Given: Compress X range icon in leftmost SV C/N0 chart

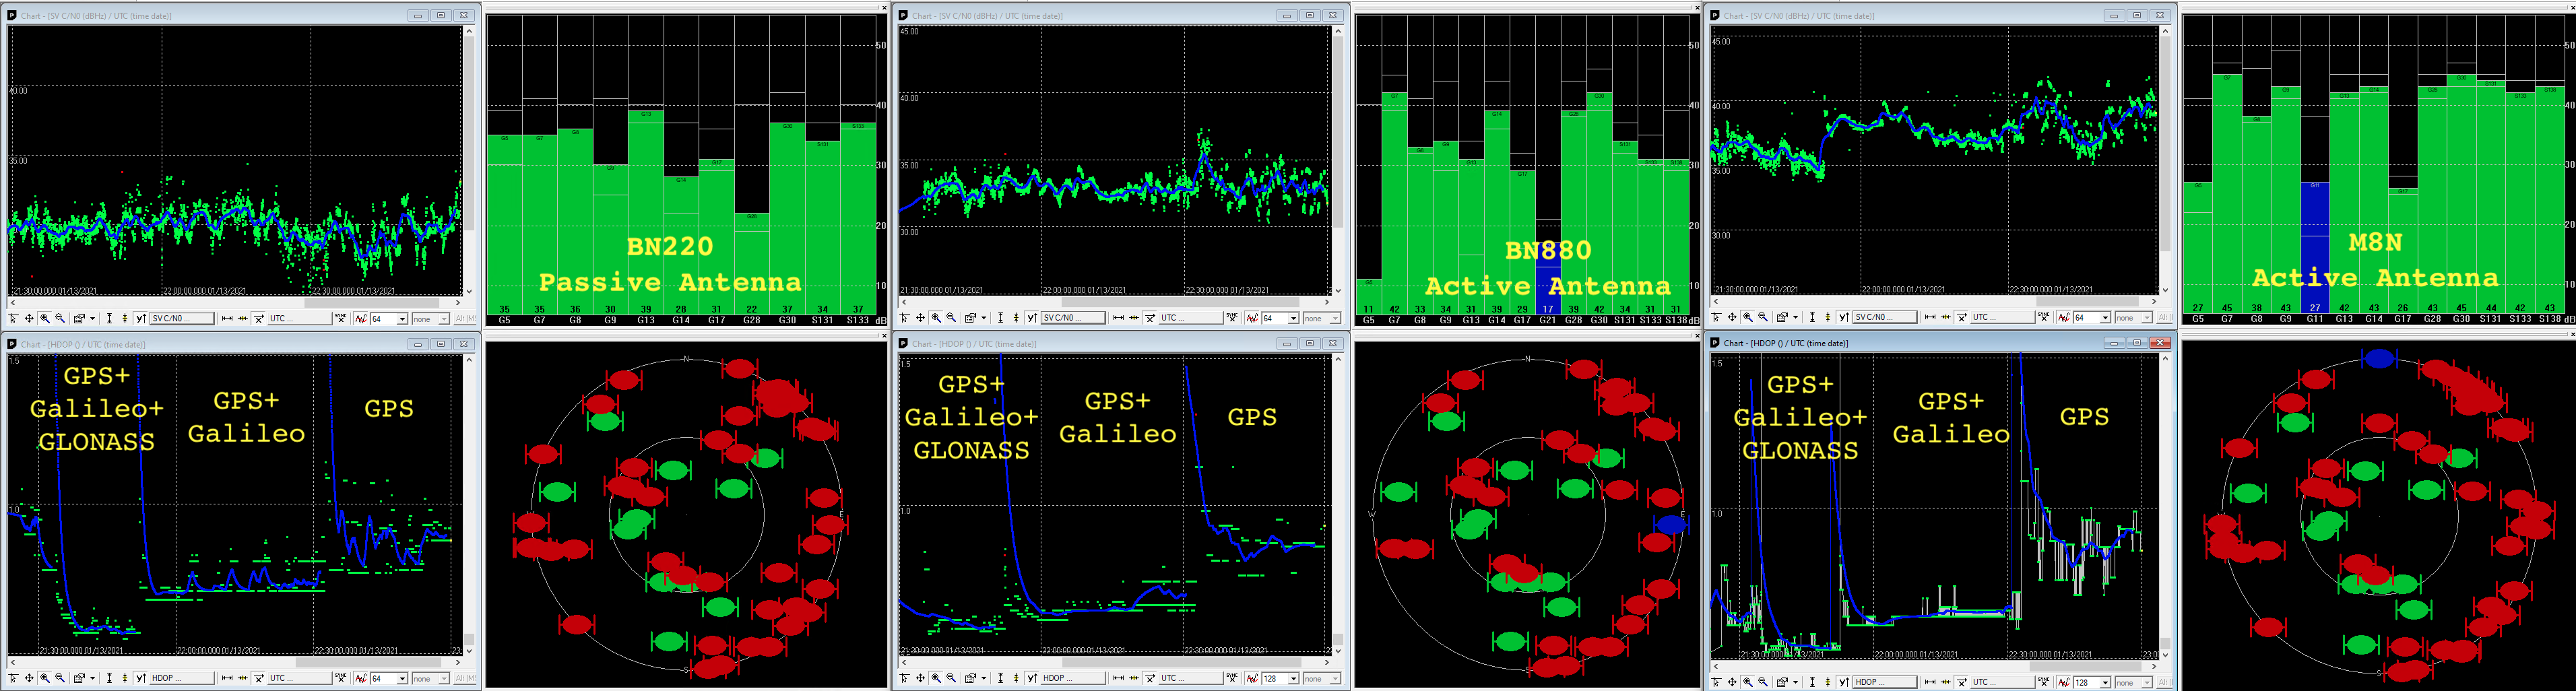Looking at the screenshot, I should [243, 319].
